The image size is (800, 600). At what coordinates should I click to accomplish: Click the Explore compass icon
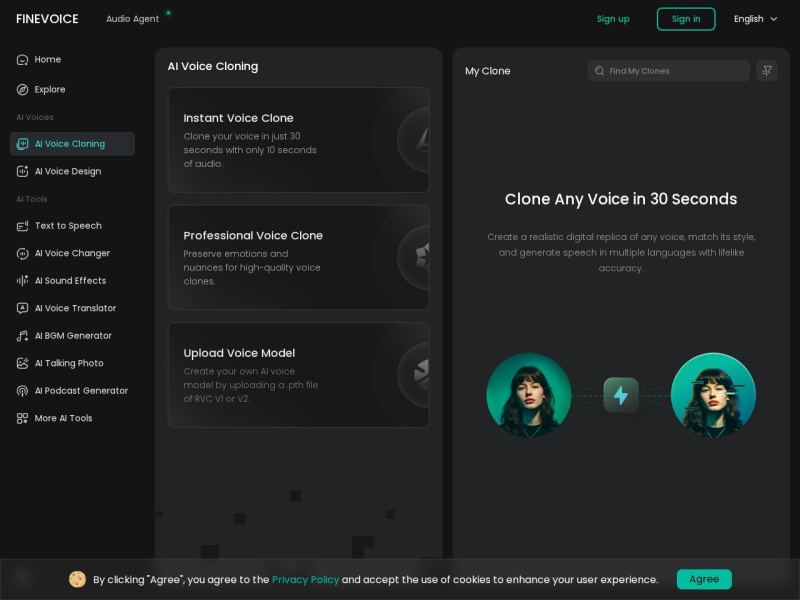tap(22, 90)
